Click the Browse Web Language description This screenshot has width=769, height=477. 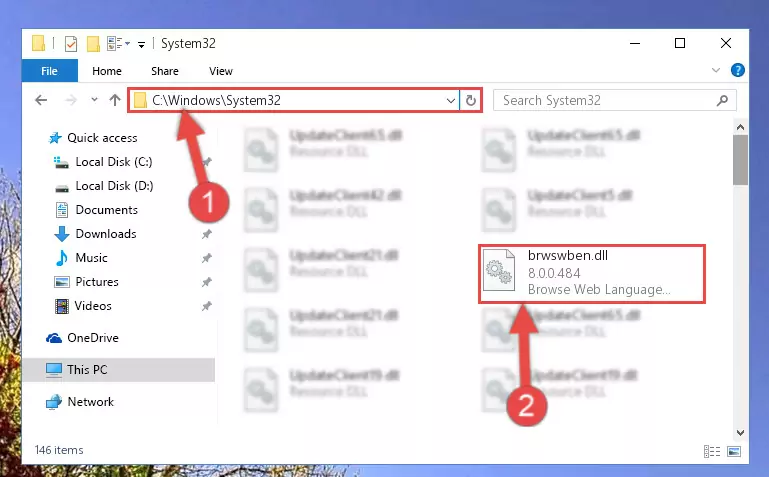599,290
